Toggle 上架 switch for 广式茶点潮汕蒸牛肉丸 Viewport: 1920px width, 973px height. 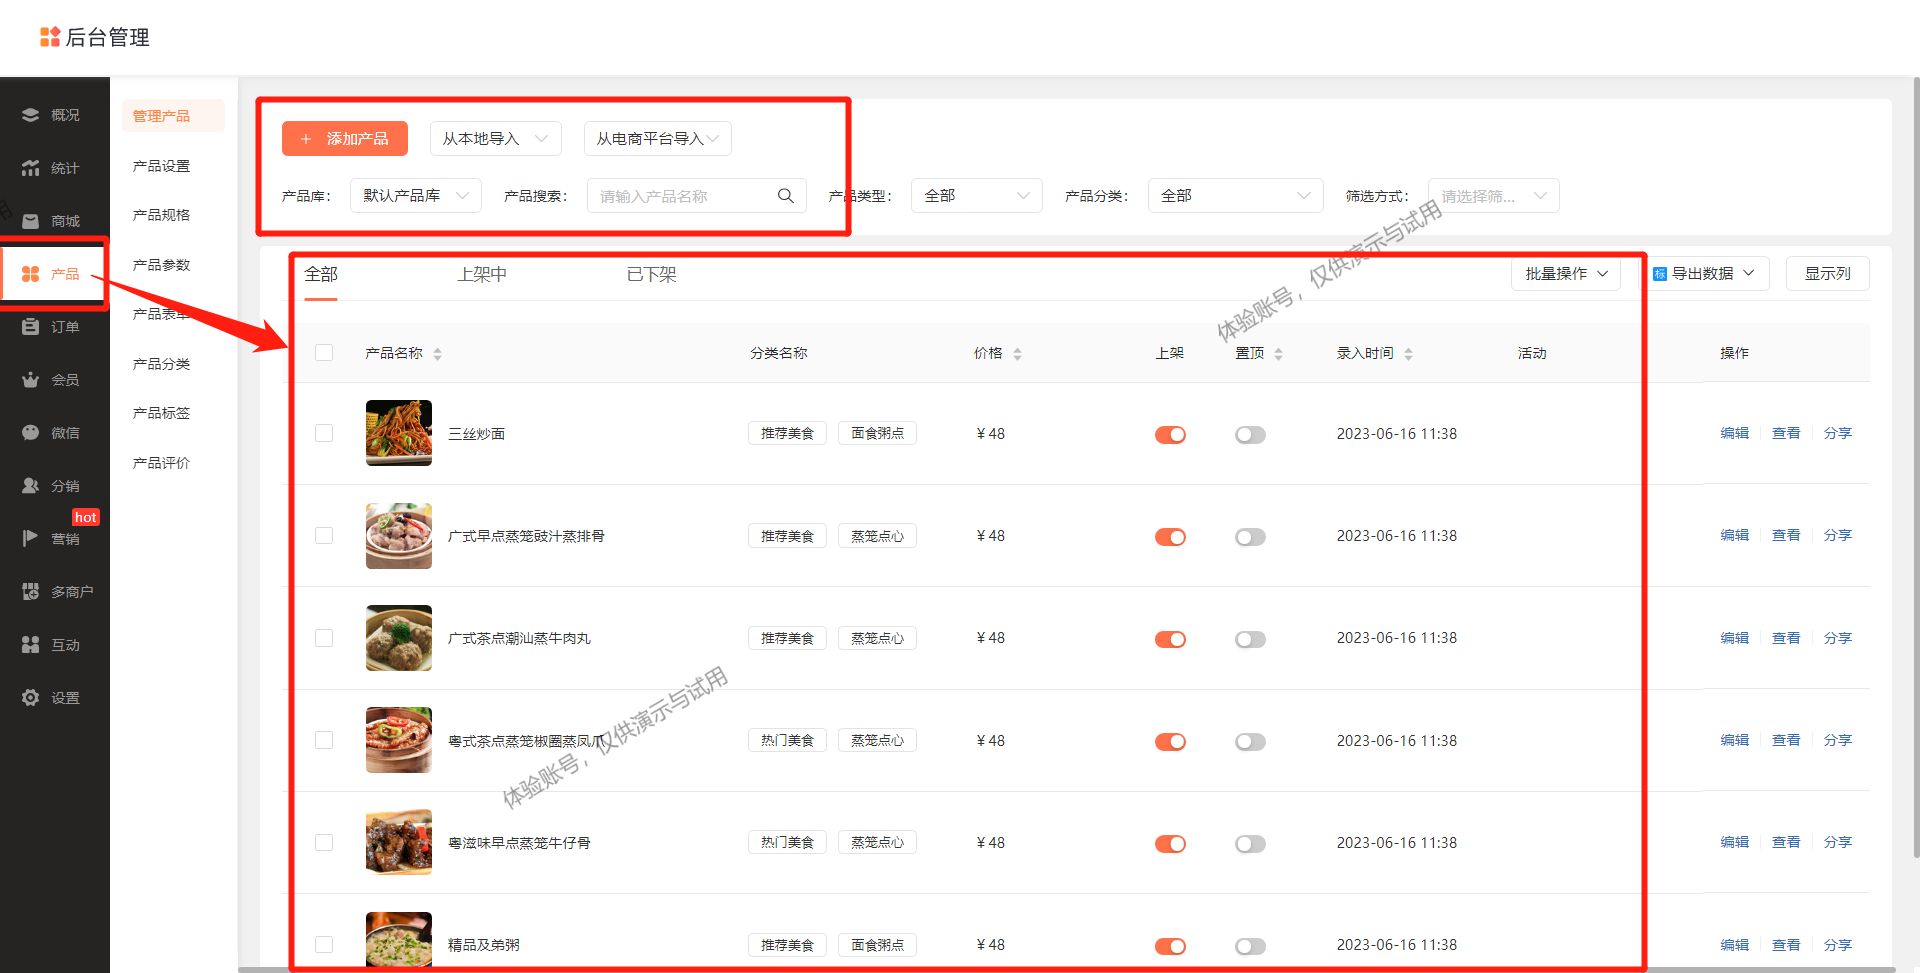(x=1170, y=639)
